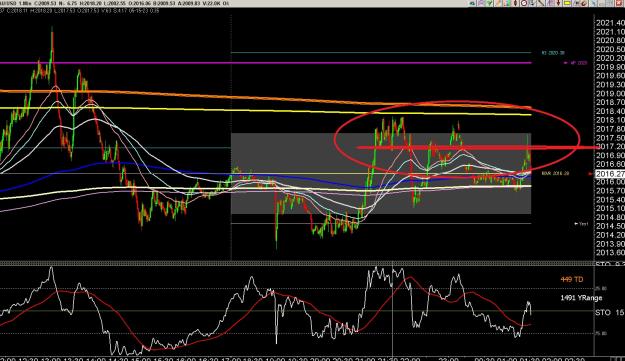
Task: Click the 2021.40 price axis label
Action: (x=610, y=23)
